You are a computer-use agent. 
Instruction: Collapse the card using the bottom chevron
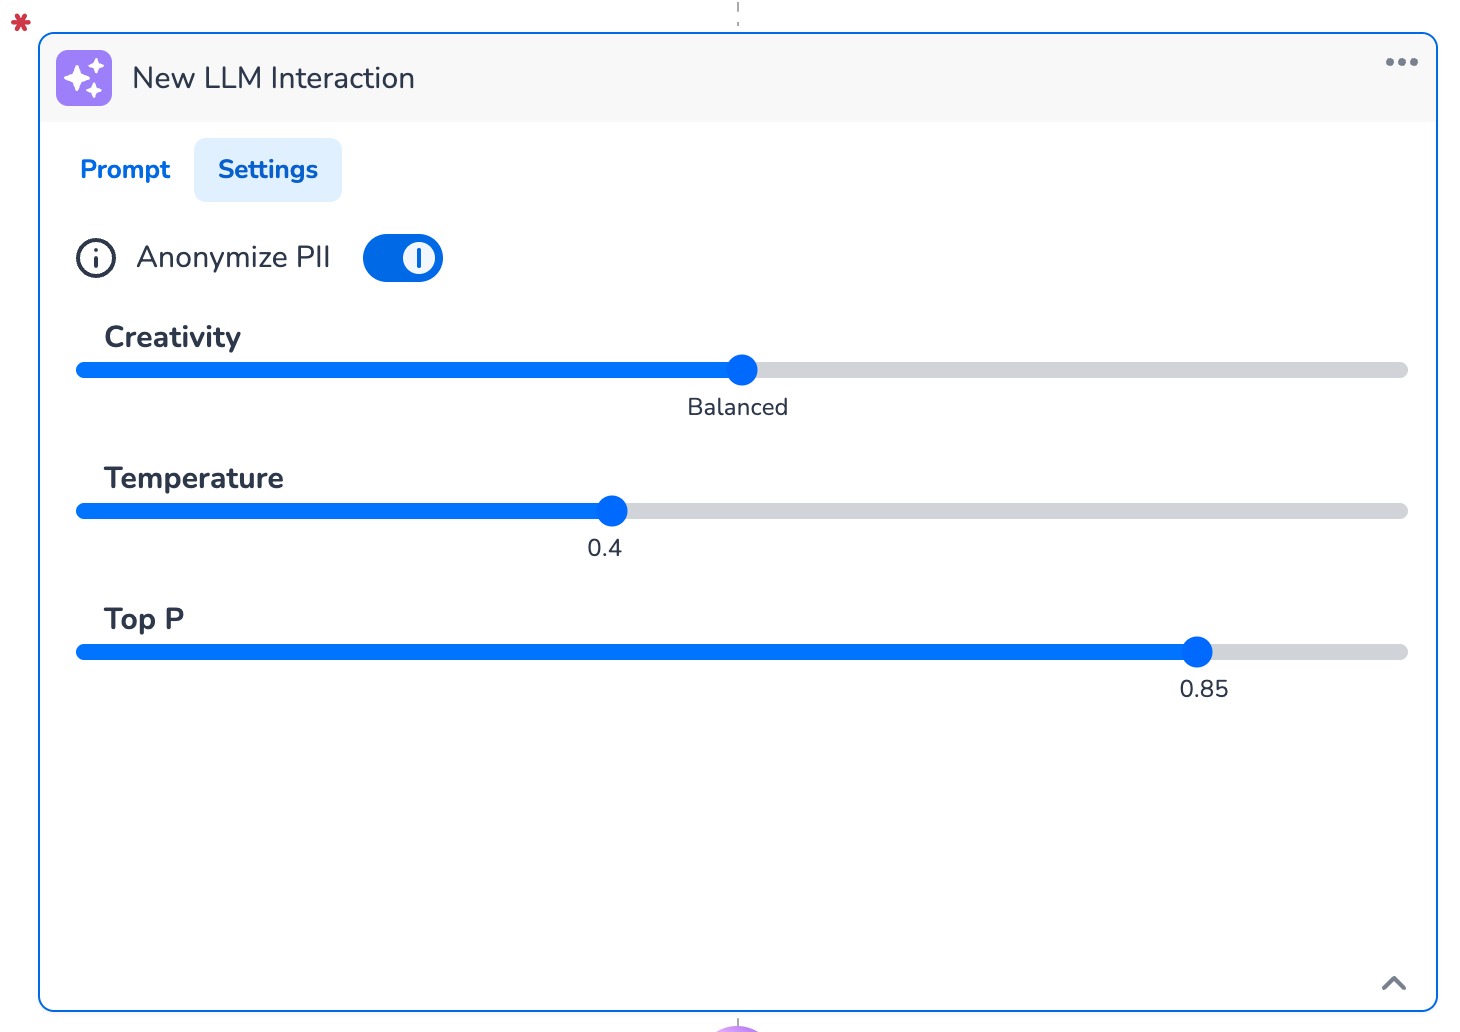[1393, 983]
